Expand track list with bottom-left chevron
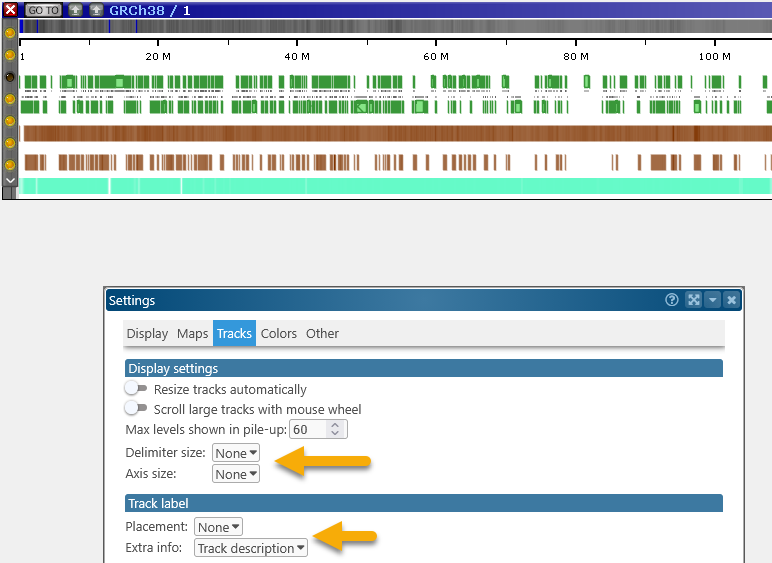The width and height of the screenshot is (772, 563). [x=10, y=181]
